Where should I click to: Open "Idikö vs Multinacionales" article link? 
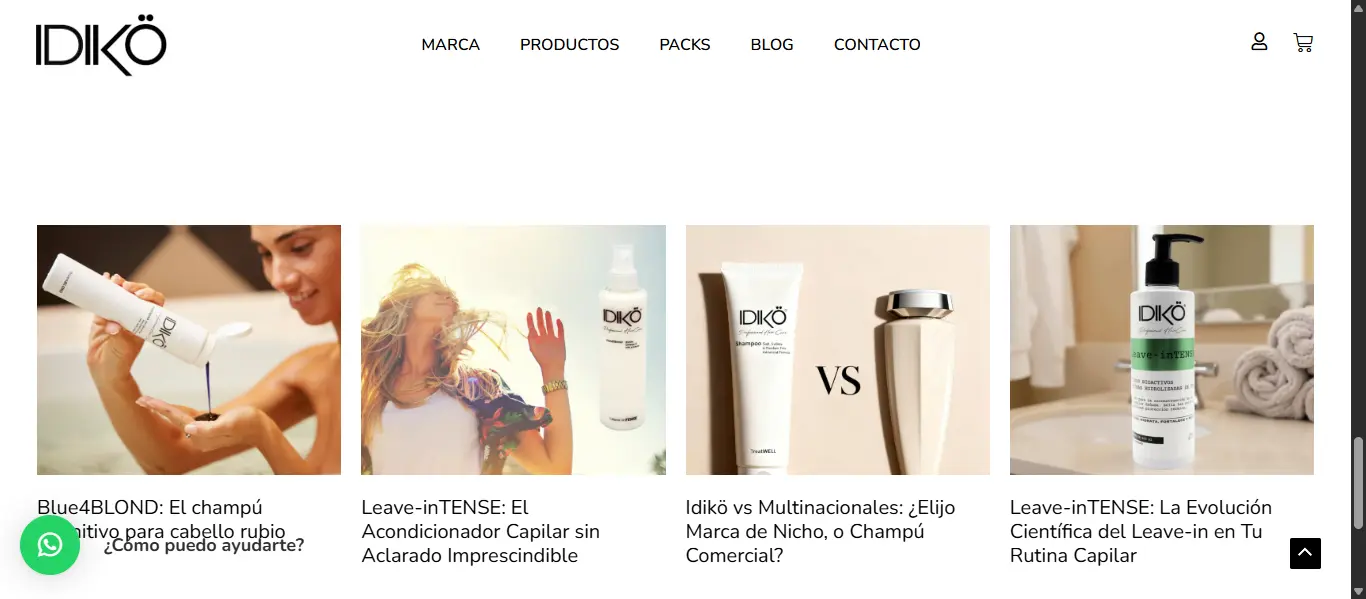pos(821,532)
